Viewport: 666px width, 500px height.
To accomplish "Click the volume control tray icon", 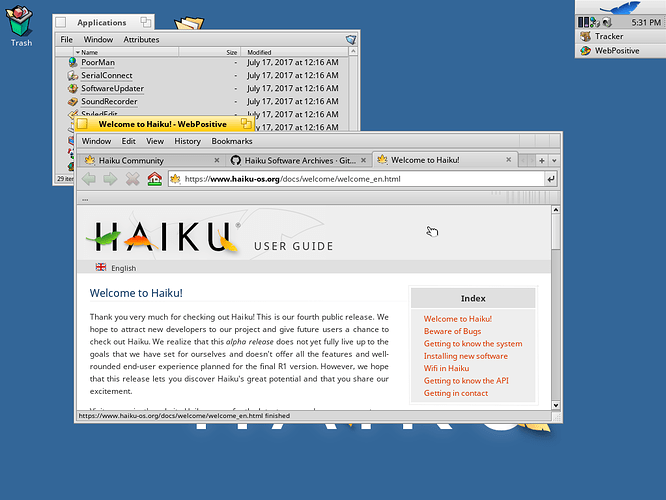I will pos(607,22).
